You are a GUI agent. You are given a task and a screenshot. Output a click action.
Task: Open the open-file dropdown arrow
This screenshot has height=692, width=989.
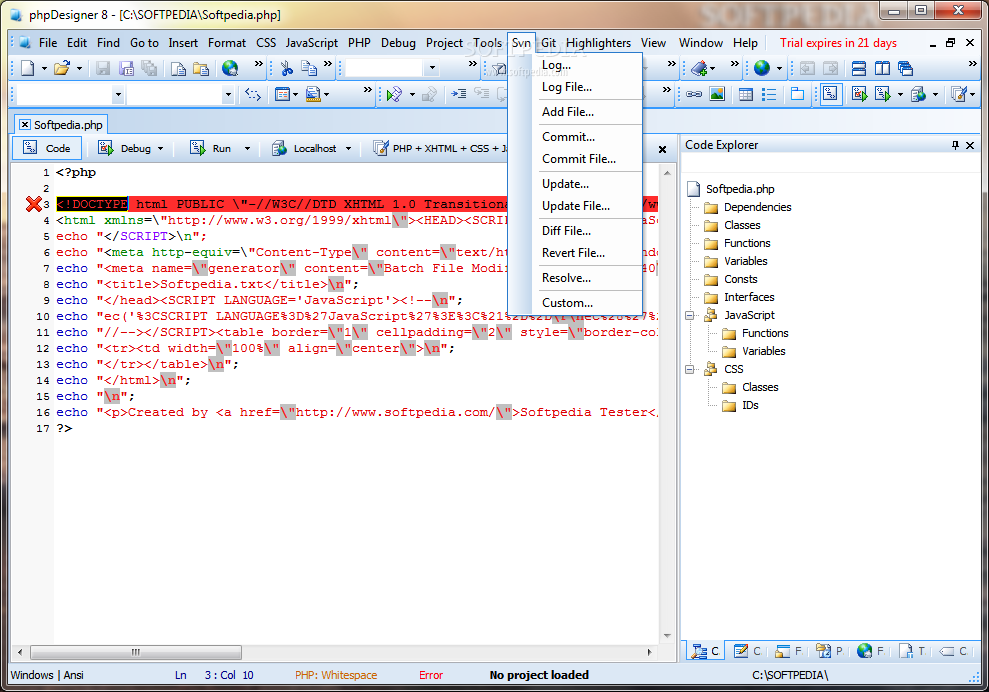click(x=79, y=68)
